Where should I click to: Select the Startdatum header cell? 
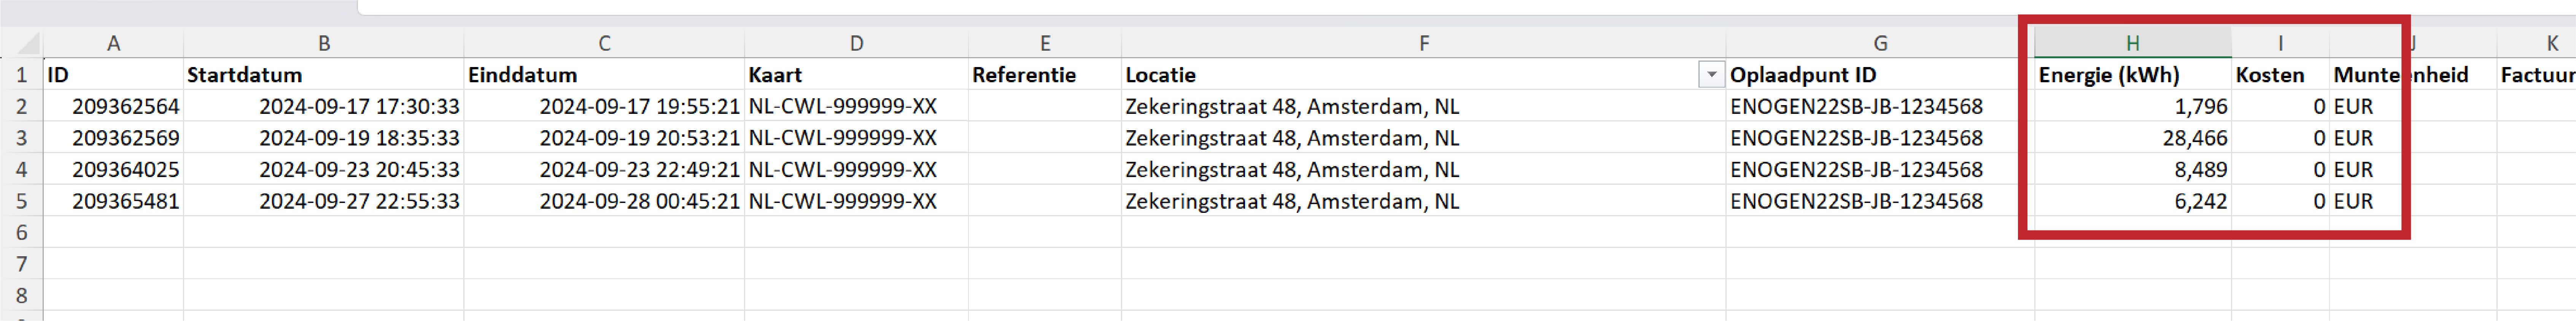(323, 75)
